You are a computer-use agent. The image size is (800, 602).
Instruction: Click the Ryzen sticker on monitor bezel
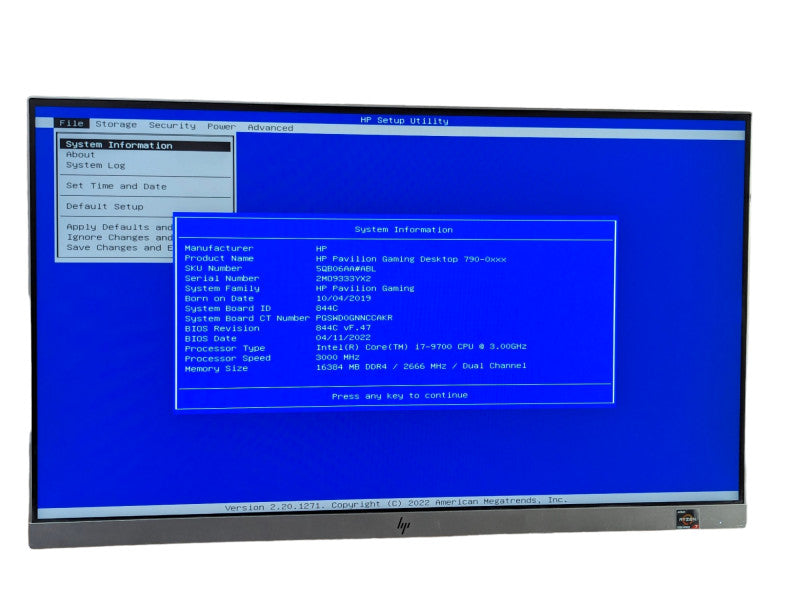coord(687,519)
